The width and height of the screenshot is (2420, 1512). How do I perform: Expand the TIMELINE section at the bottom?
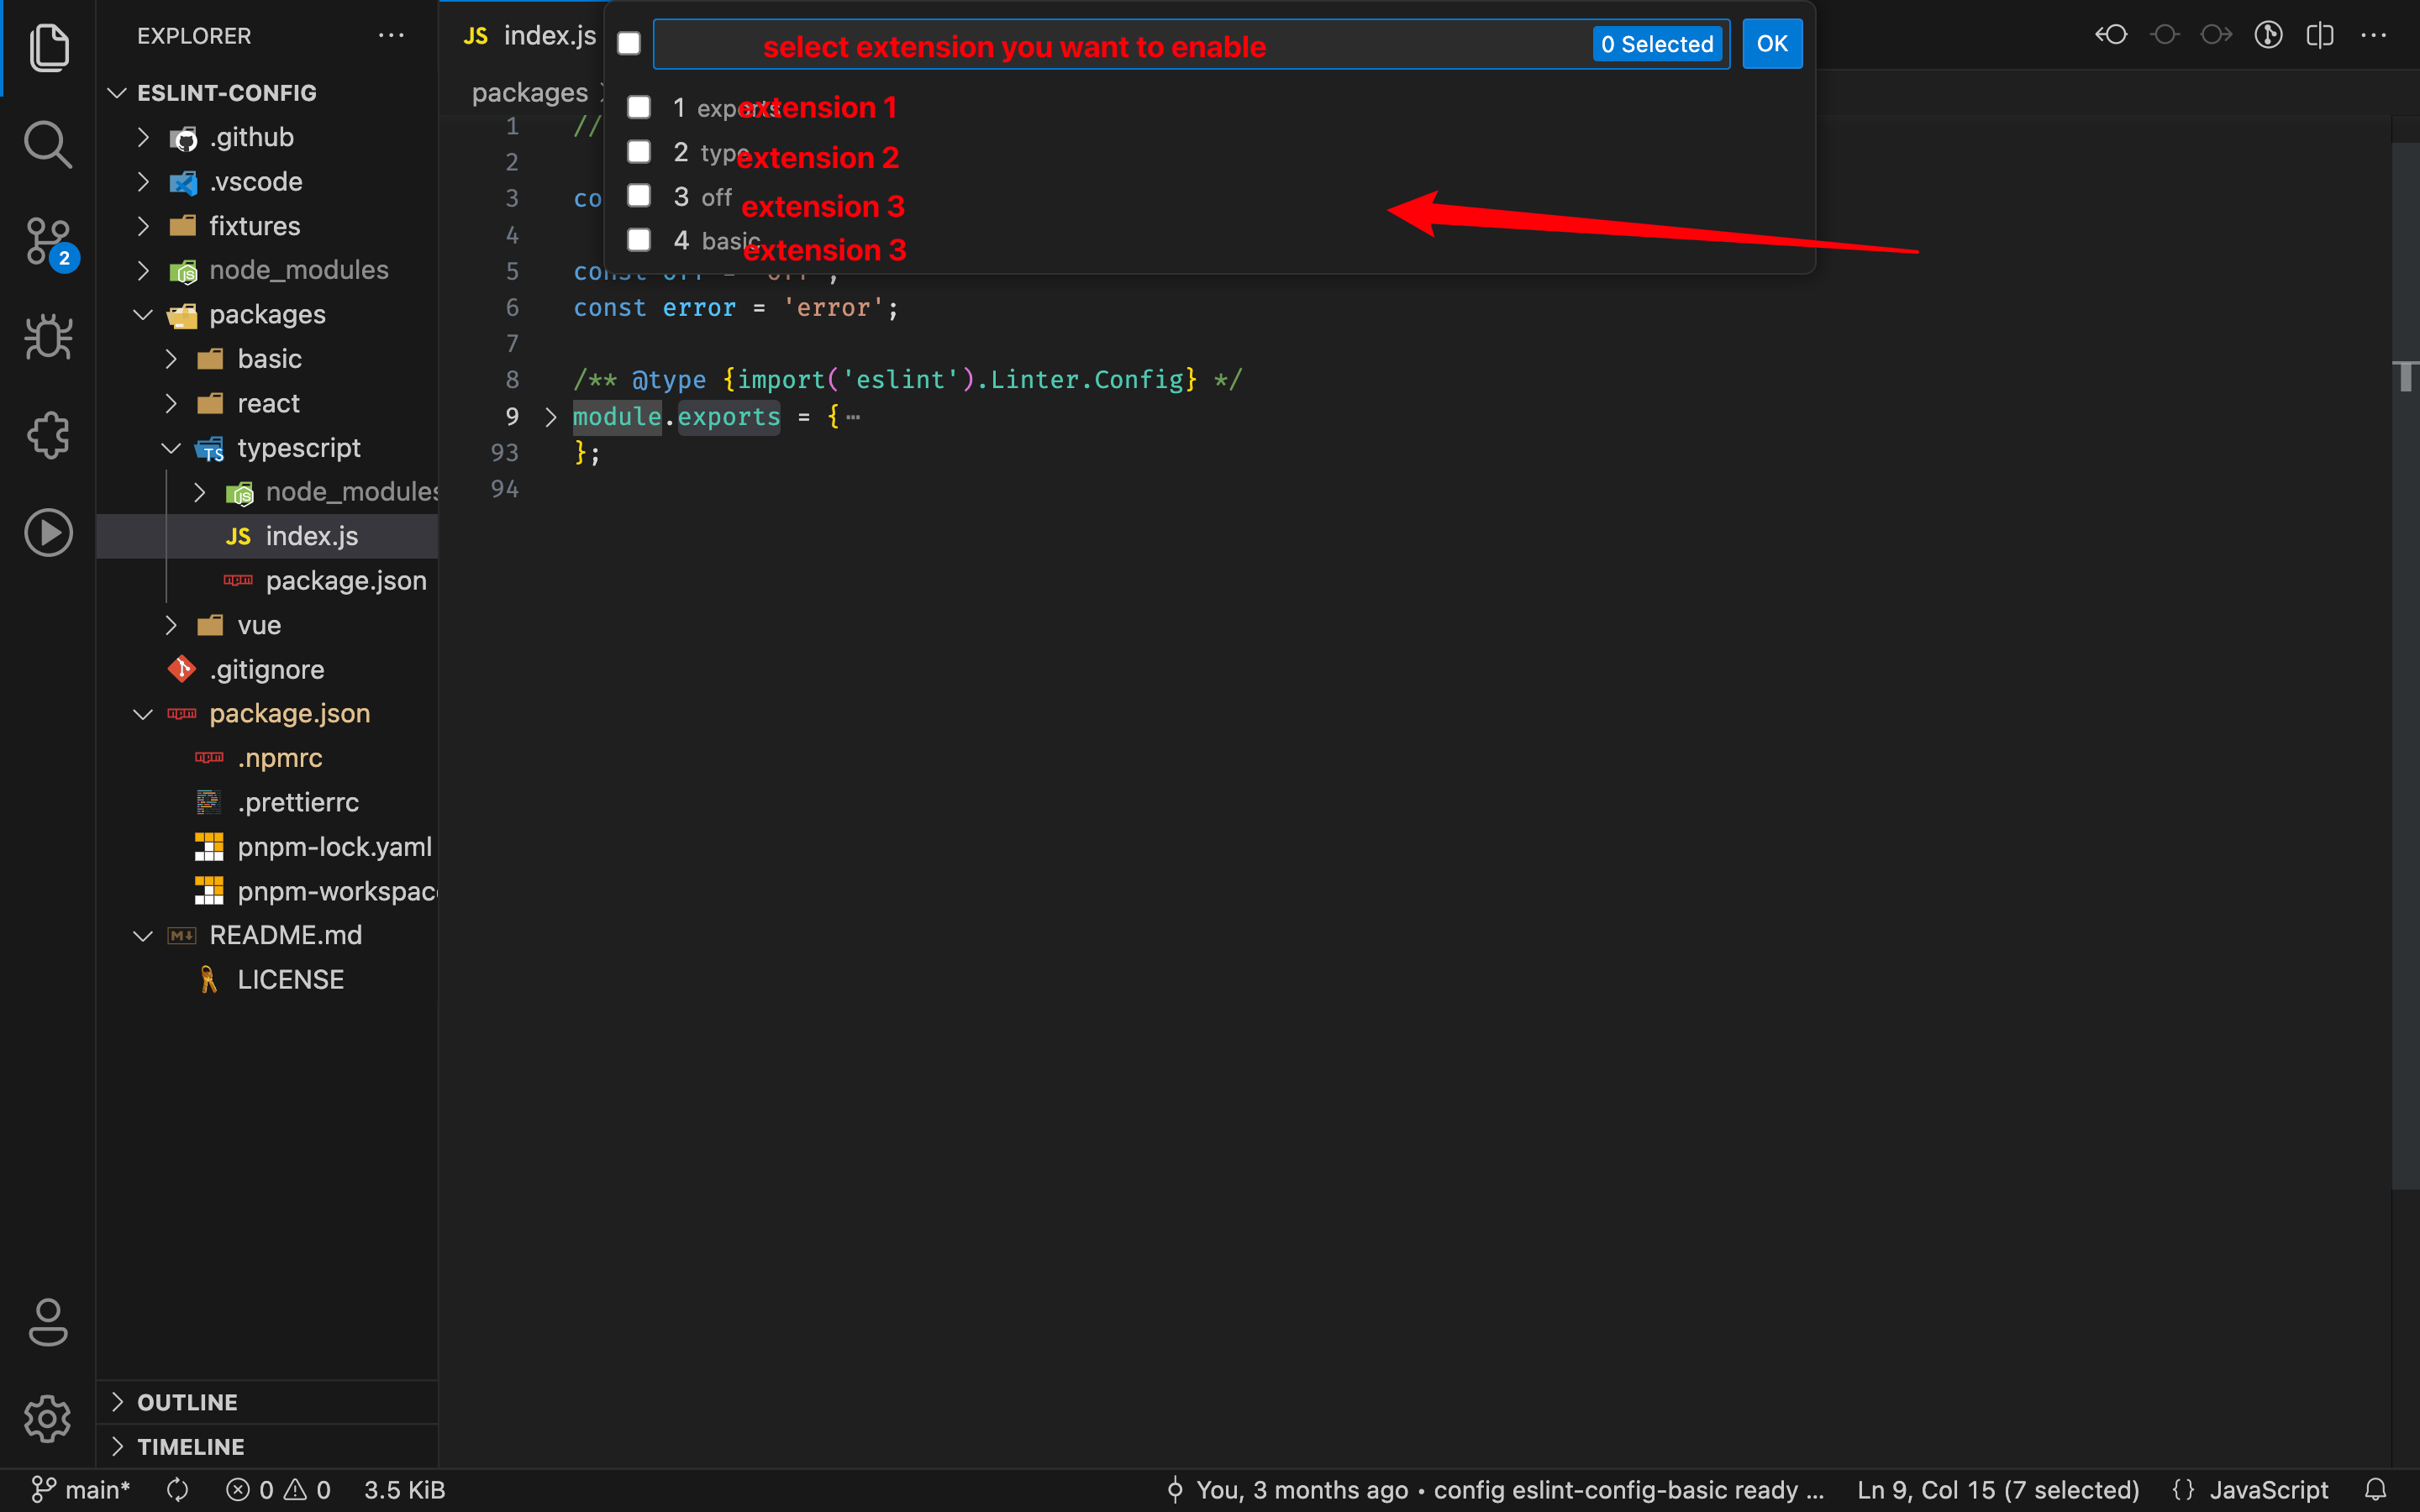click(x=190, y=1446)
